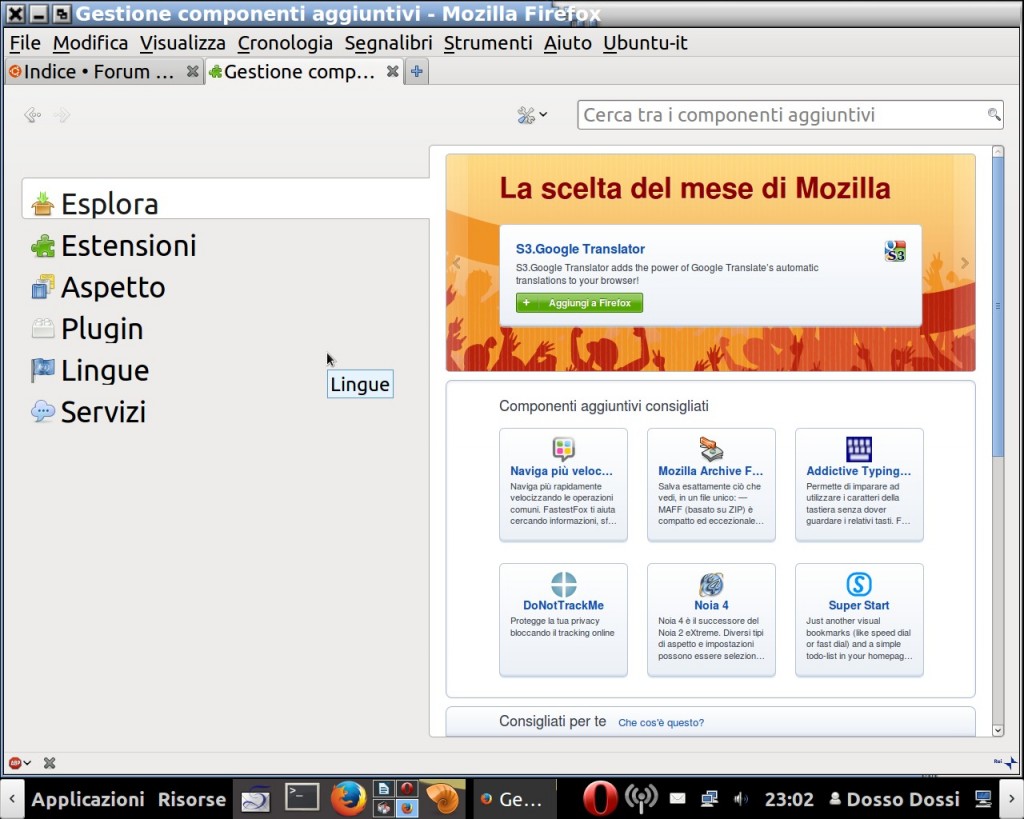Open the Aiuto menu
This screenshot has width=1024, height=819.
click(568, 43)
